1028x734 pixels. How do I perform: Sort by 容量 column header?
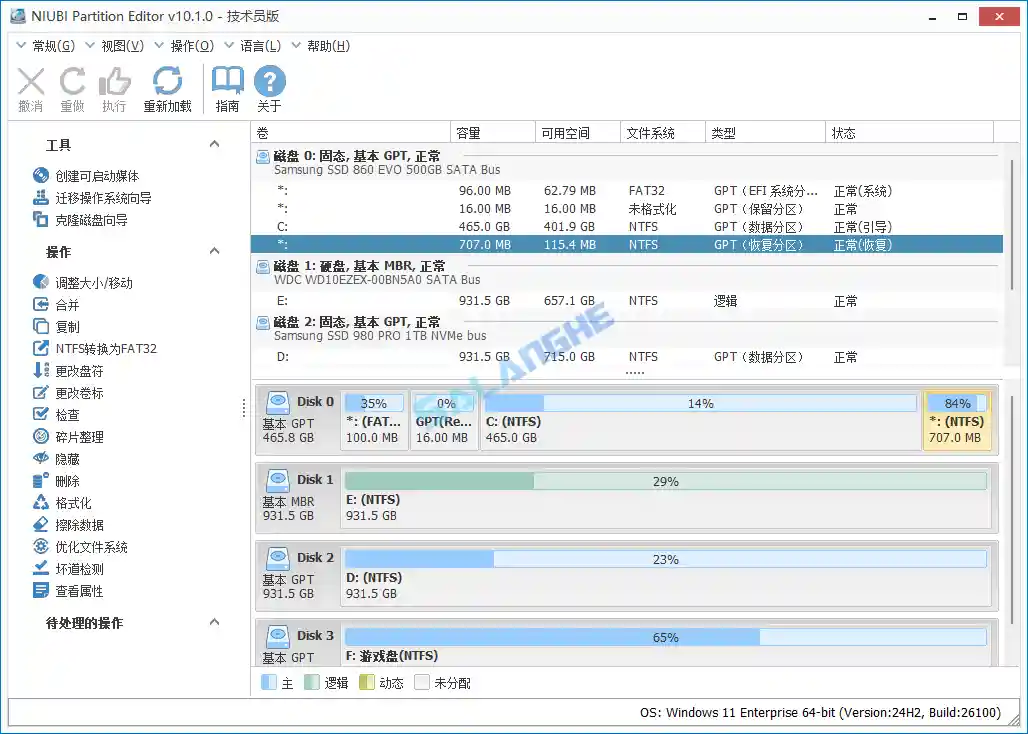pos(493,133)
